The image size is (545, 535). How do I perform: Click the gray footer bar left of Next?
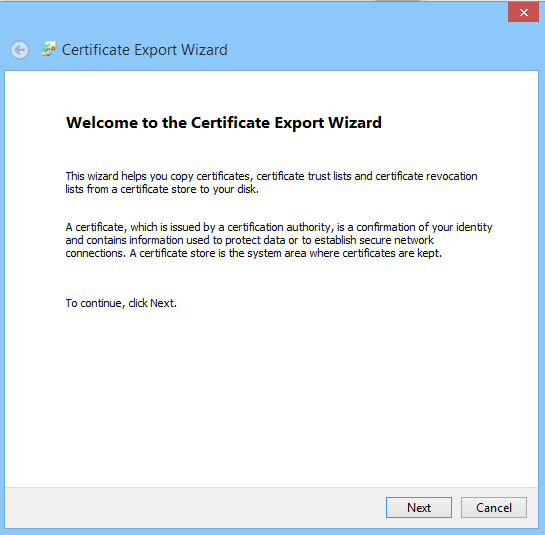pos(195,508)
